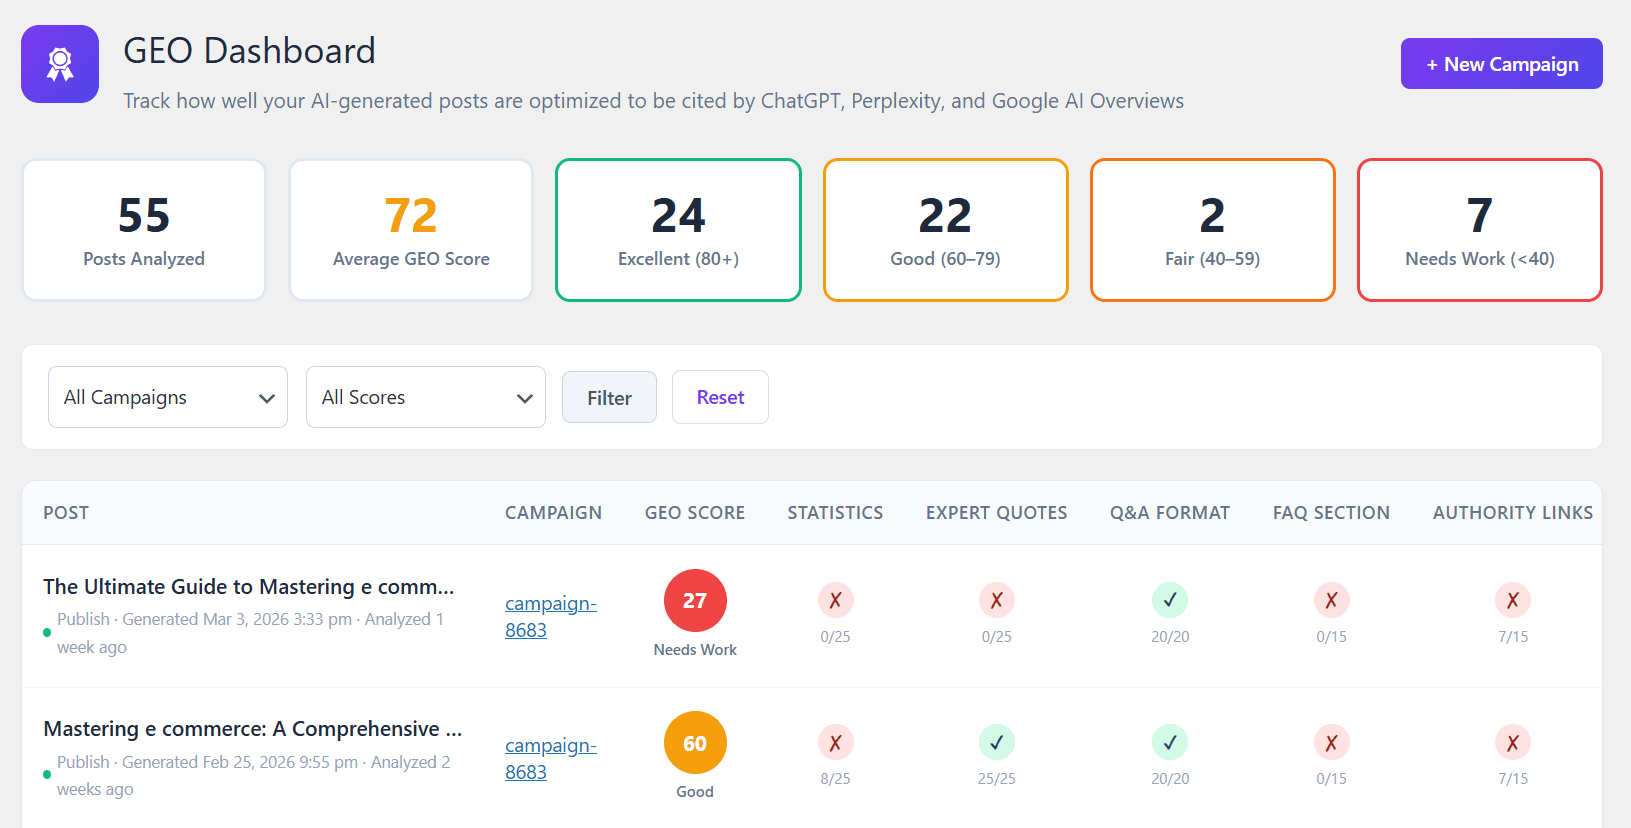
Task: Open the All Campaigns dropdown
Action: point(168,397)
